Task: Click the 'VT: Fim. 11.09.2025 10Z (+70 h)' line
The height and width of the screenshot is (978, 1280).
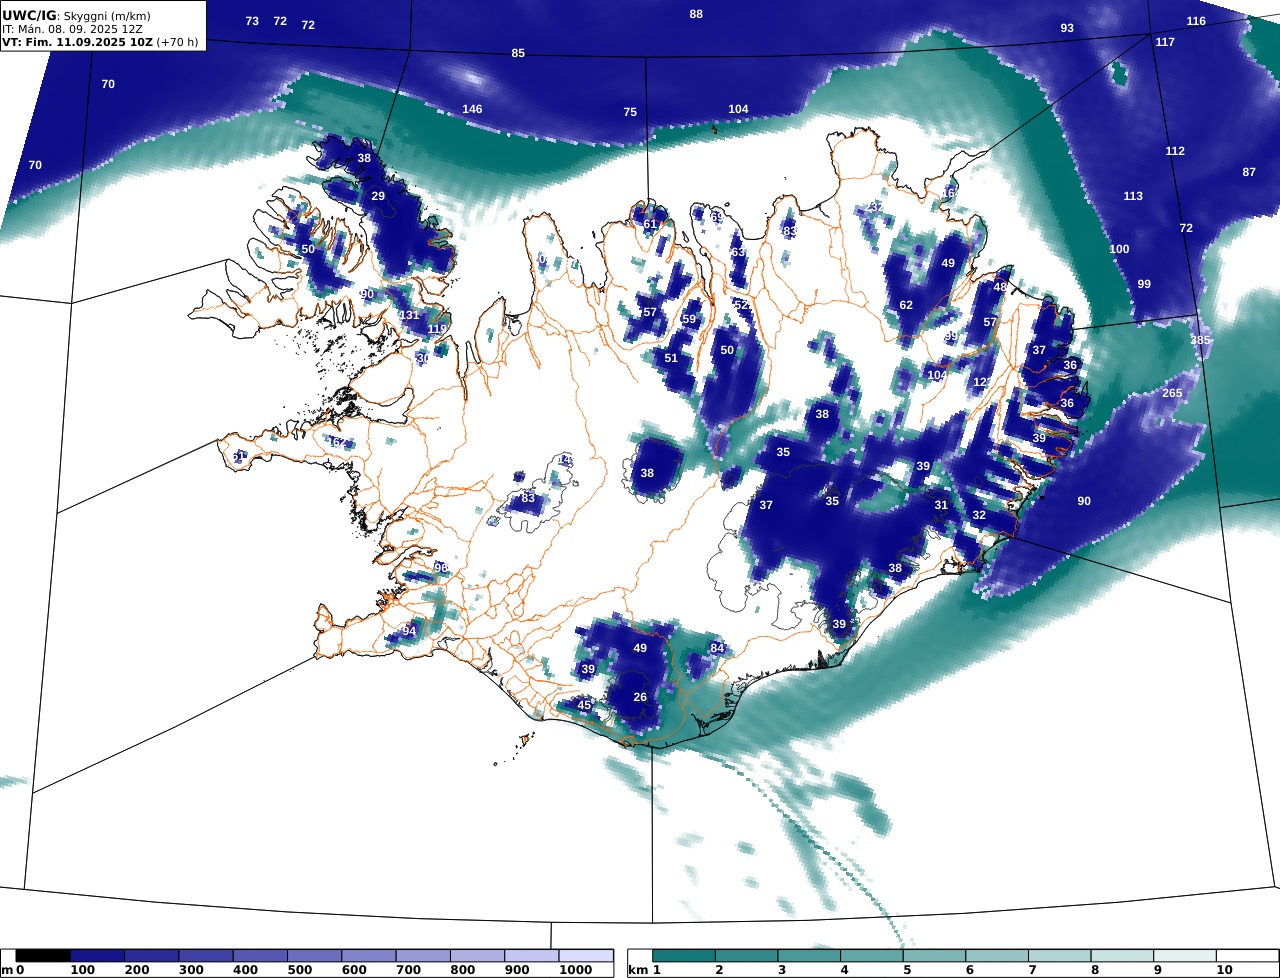Action: click(x=100, y=42)
